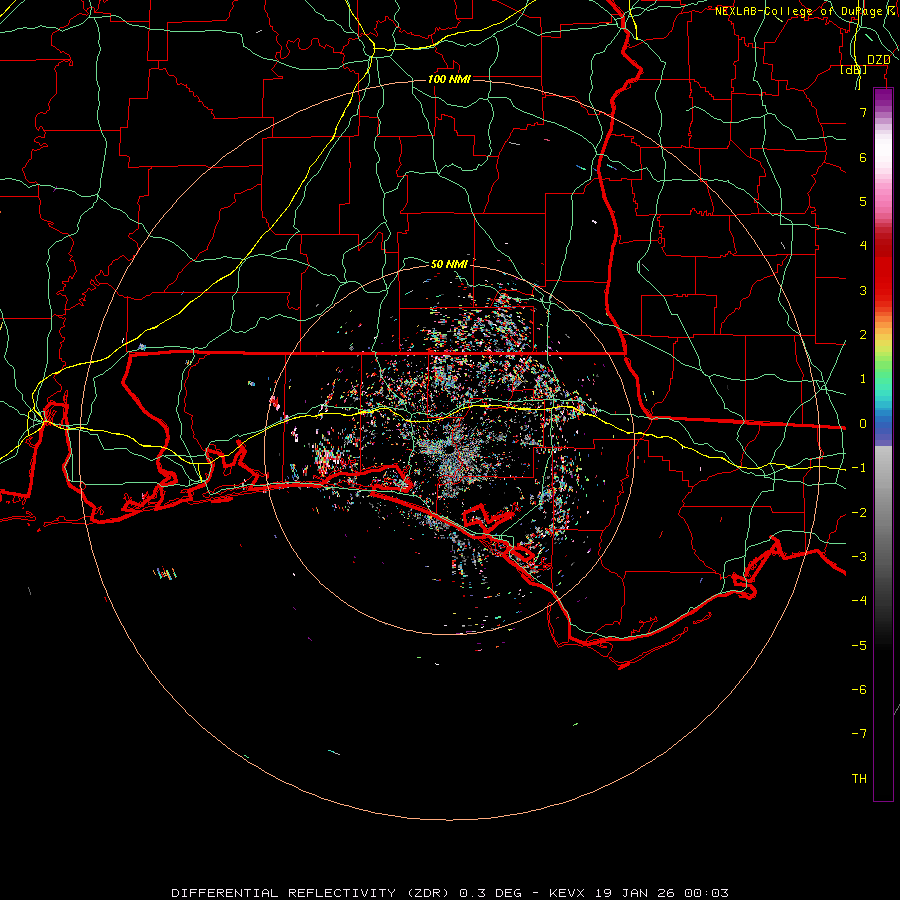Click the "[dB]" unit label
This screenshot has height=900, width=900.
tap(854, 69)
